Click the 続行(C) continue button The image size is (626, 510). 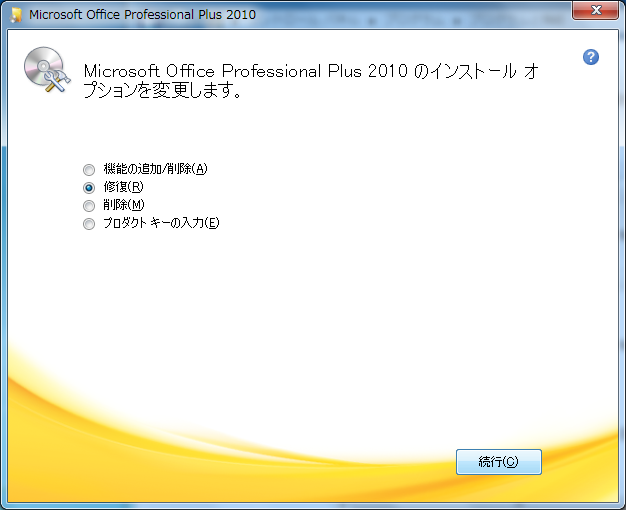(x=499, y=462)
